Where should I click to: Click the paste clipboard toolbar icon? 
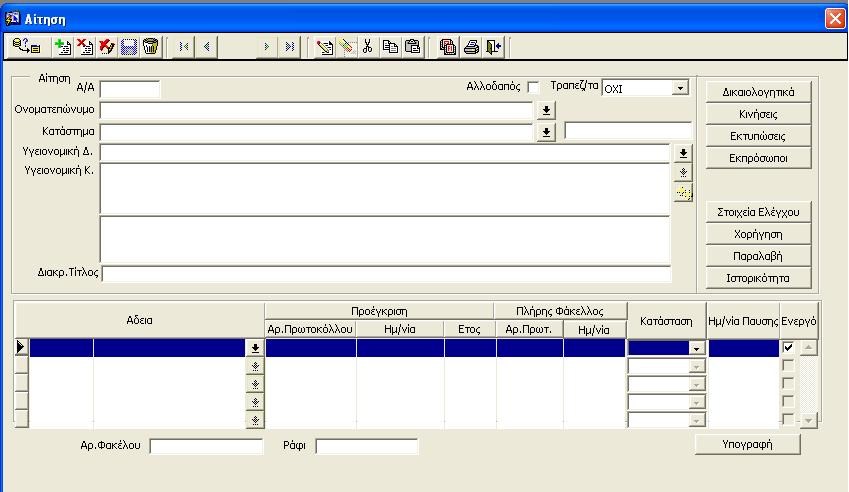pyautogui.click(x=412, y=46)
